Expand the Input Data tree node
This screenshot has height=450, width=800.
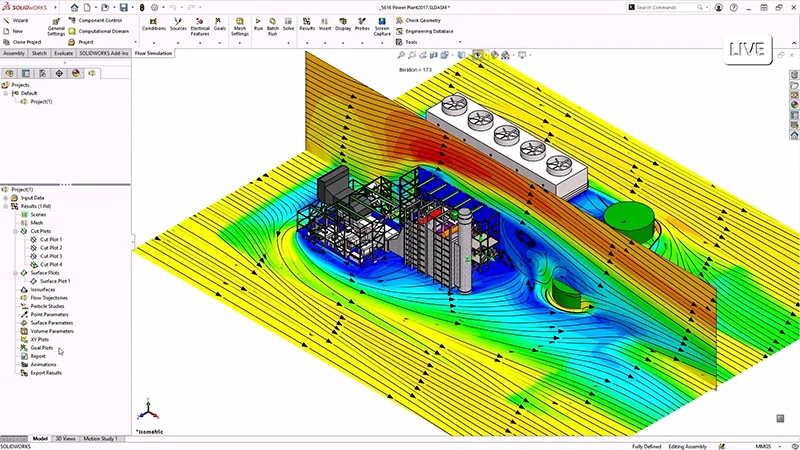coord(5,198)
